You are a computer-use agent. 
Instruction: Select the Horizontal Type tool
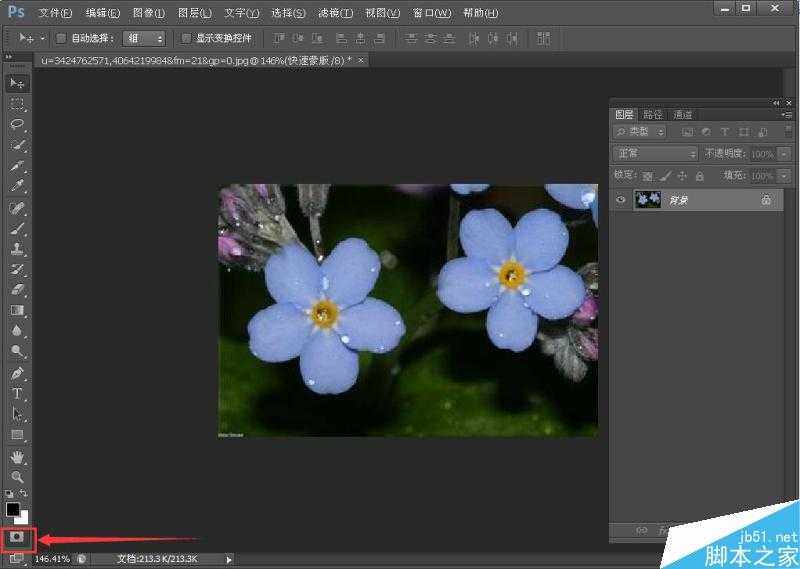[17, 393]
